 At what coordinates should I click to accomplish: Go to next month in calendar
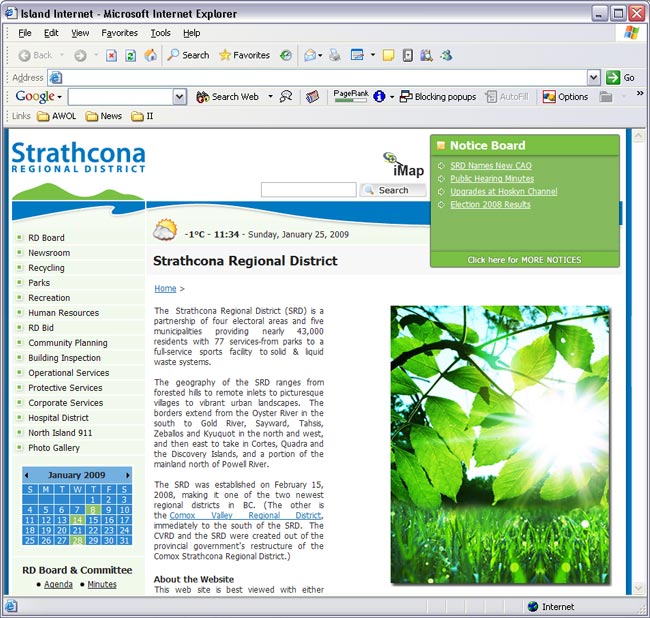[x=128, y=475]
